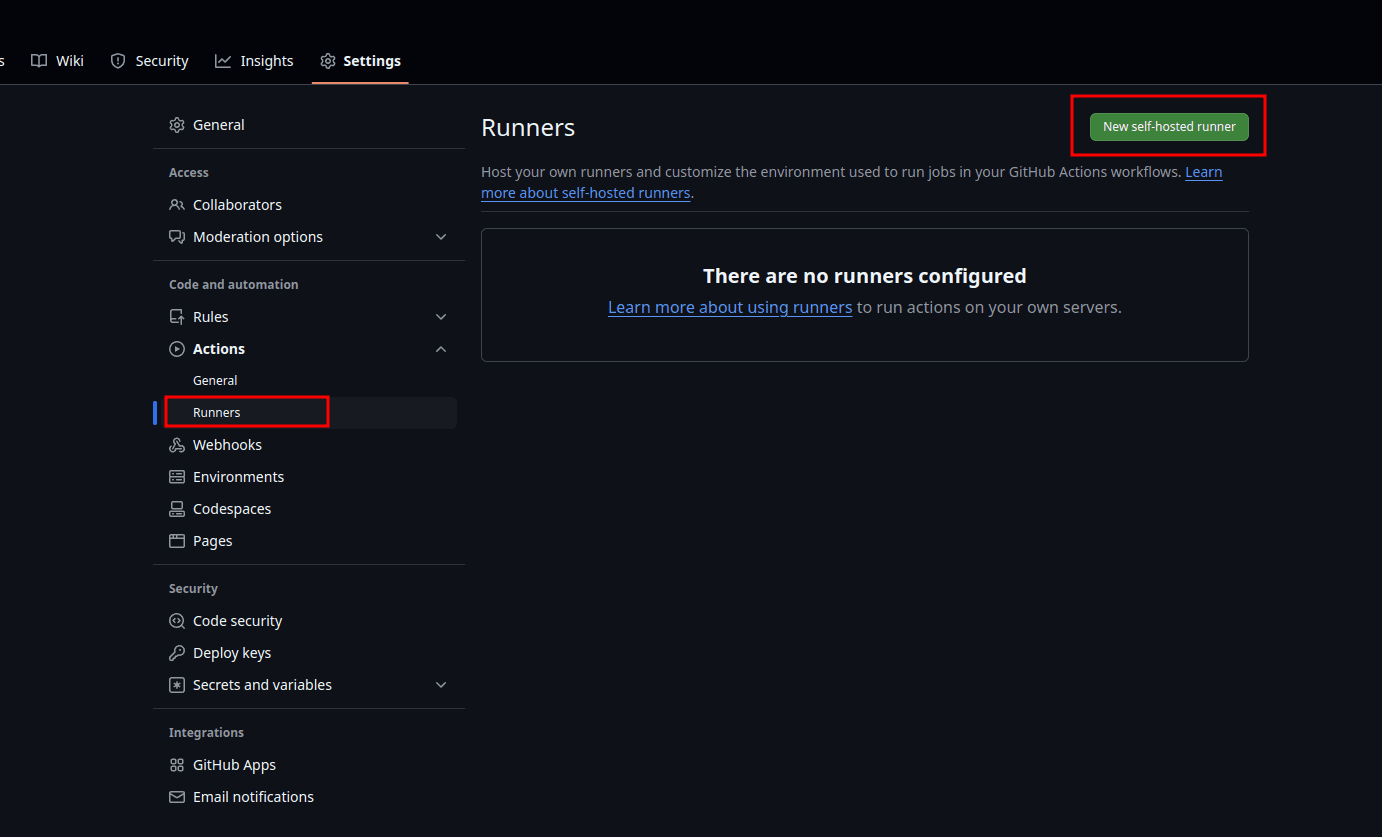Click the Deploy keys key icon

tap(176, 652)
